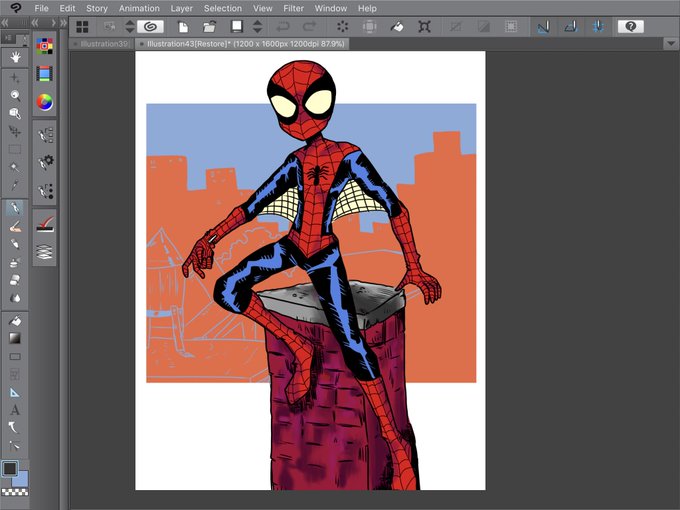Choose the Gradient tool
This screenshot has height=510, width=680.
15,338
